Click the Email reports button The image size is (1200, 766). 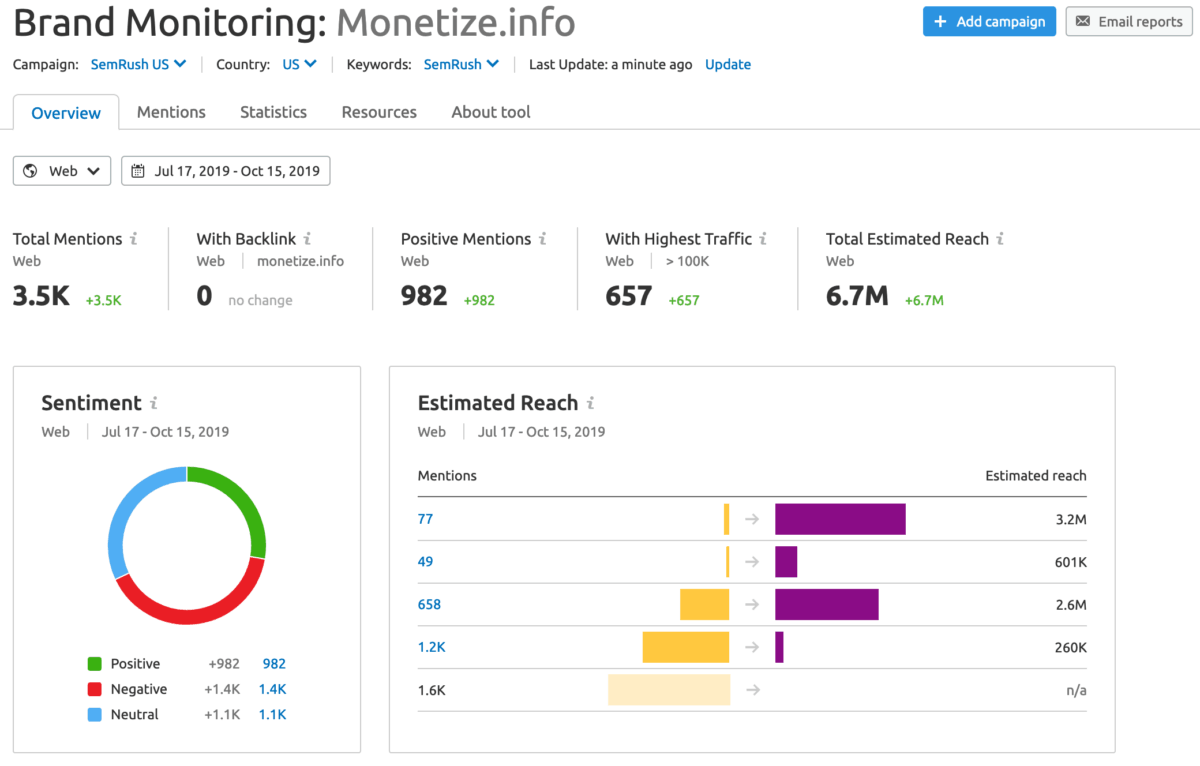coord(1129,21)
